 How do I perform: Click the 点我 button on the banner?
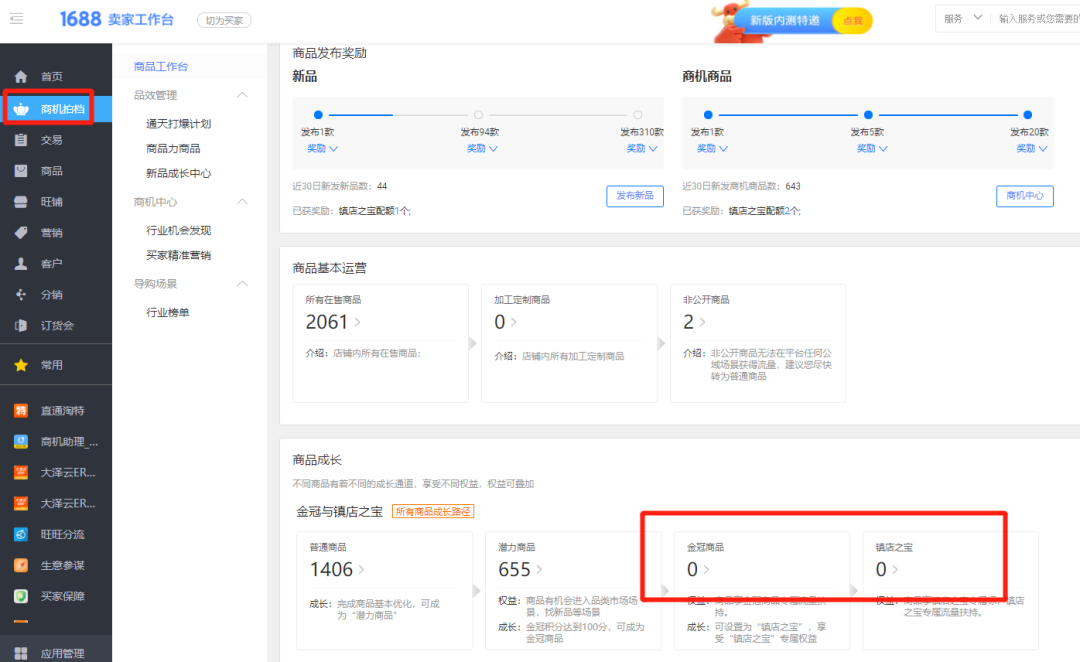pos(853,21)
